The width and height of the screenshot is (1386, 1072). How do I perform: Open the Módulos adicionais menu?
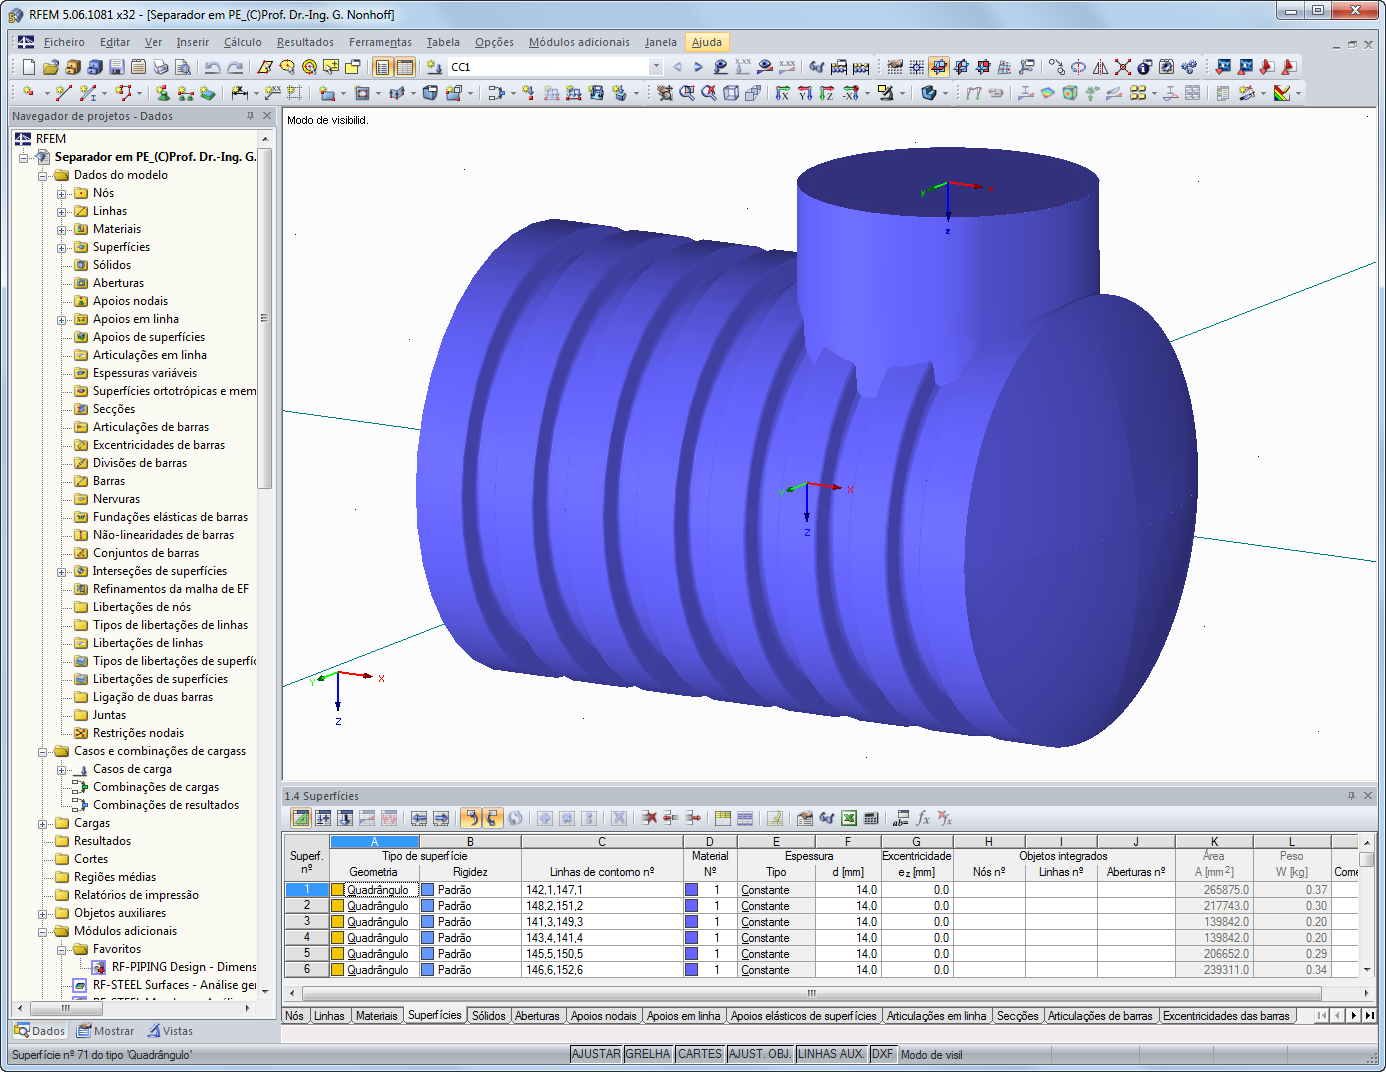point(579,42)
